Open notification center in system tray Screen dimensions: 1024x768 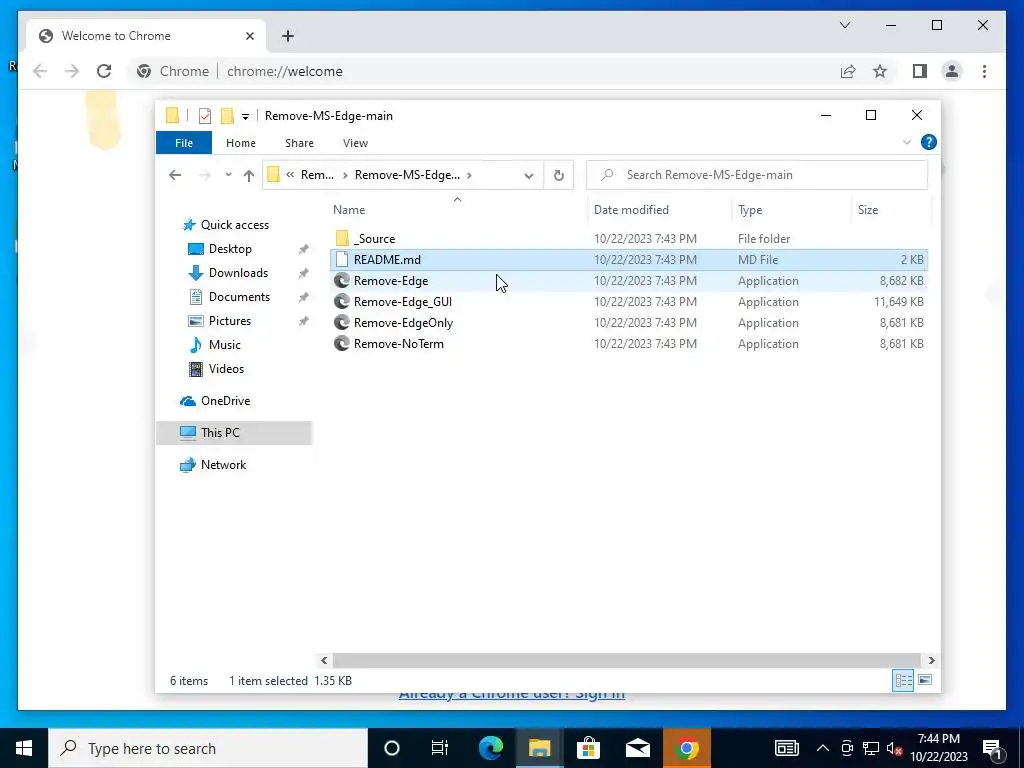993,749
